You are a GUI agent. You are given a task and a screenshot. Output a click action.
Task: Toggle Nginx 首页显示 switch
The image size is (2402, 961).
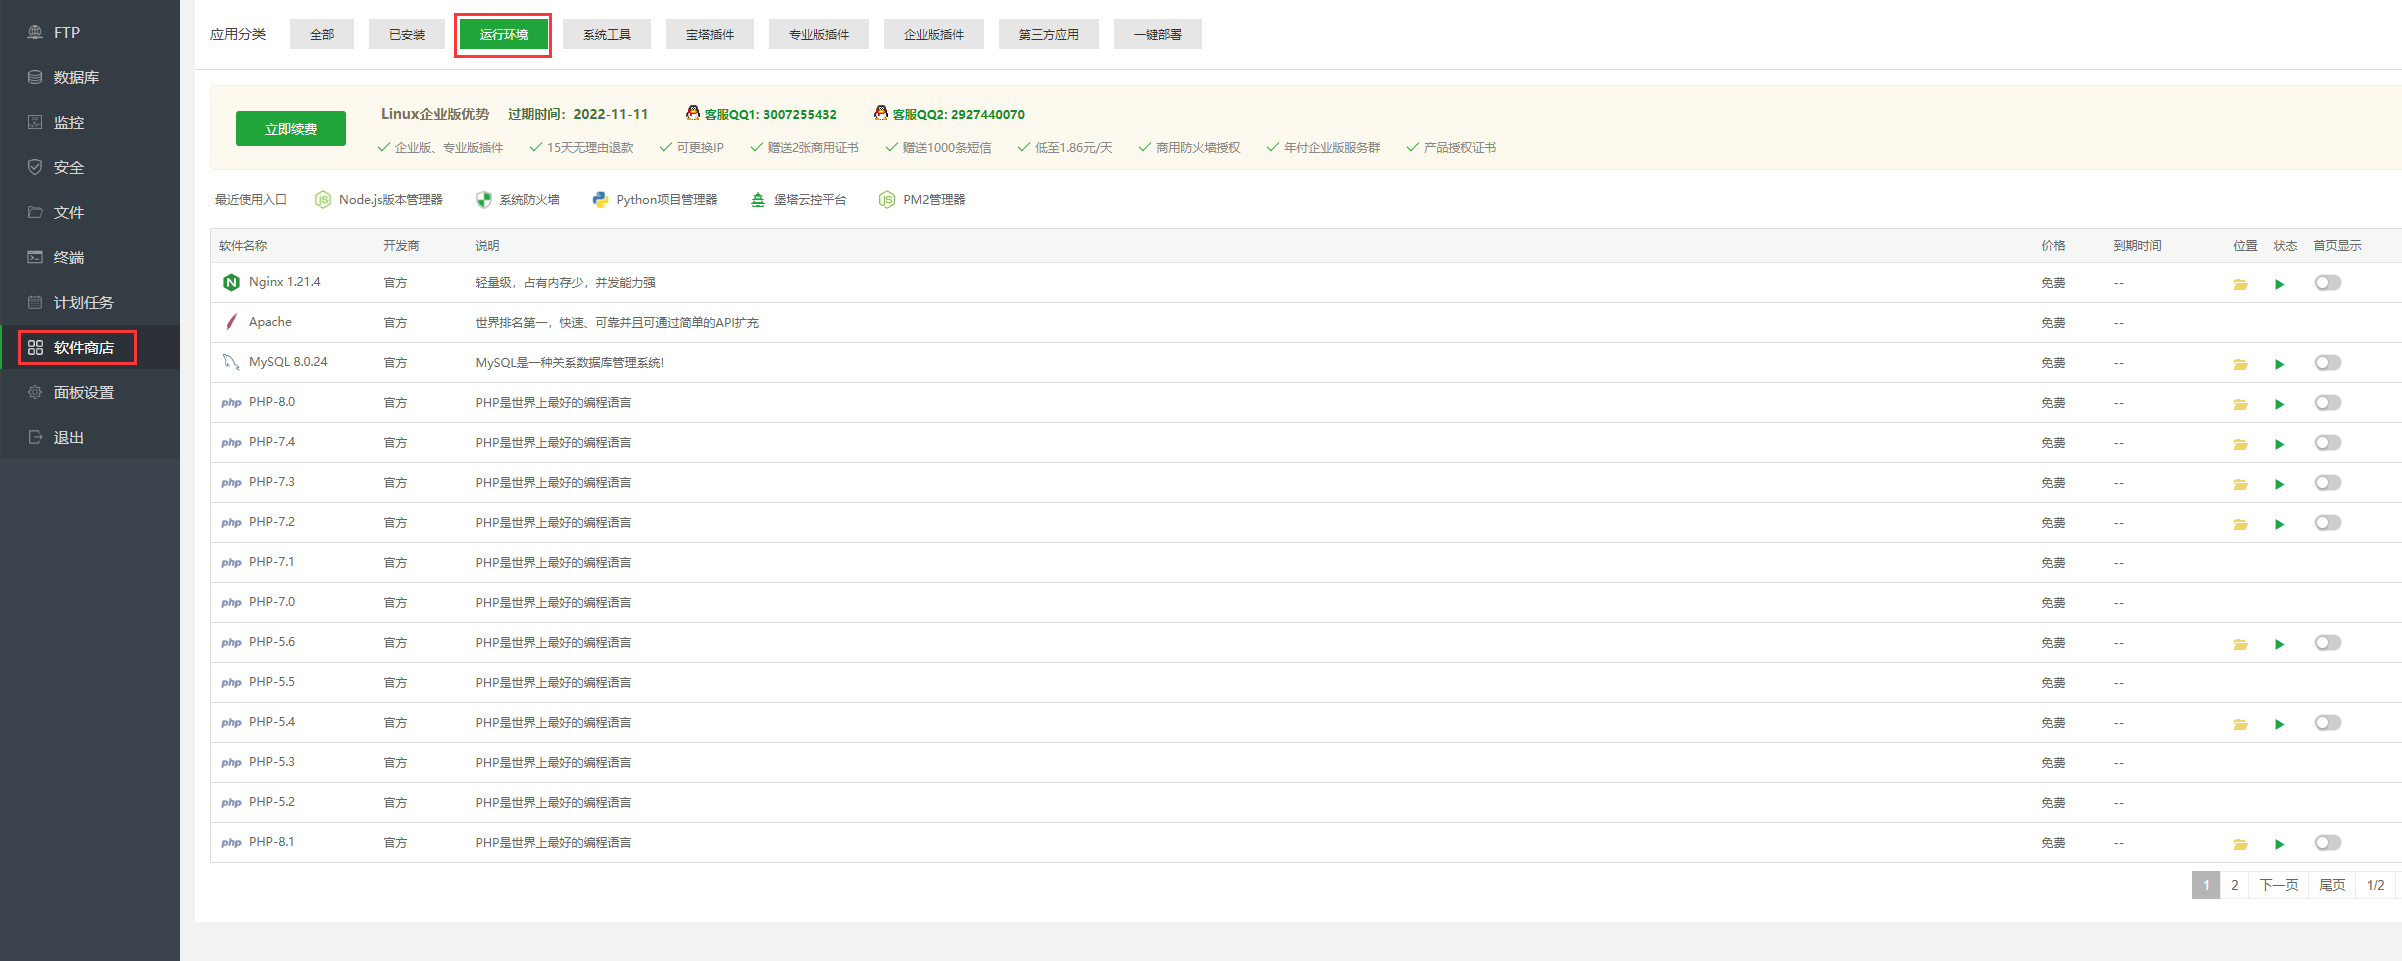click(x=2328, y=283)
